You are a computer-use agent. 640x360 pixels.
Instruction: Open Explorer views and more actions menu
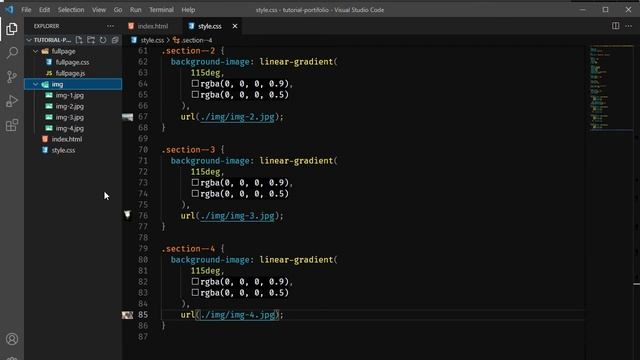[x=111, y=26]
